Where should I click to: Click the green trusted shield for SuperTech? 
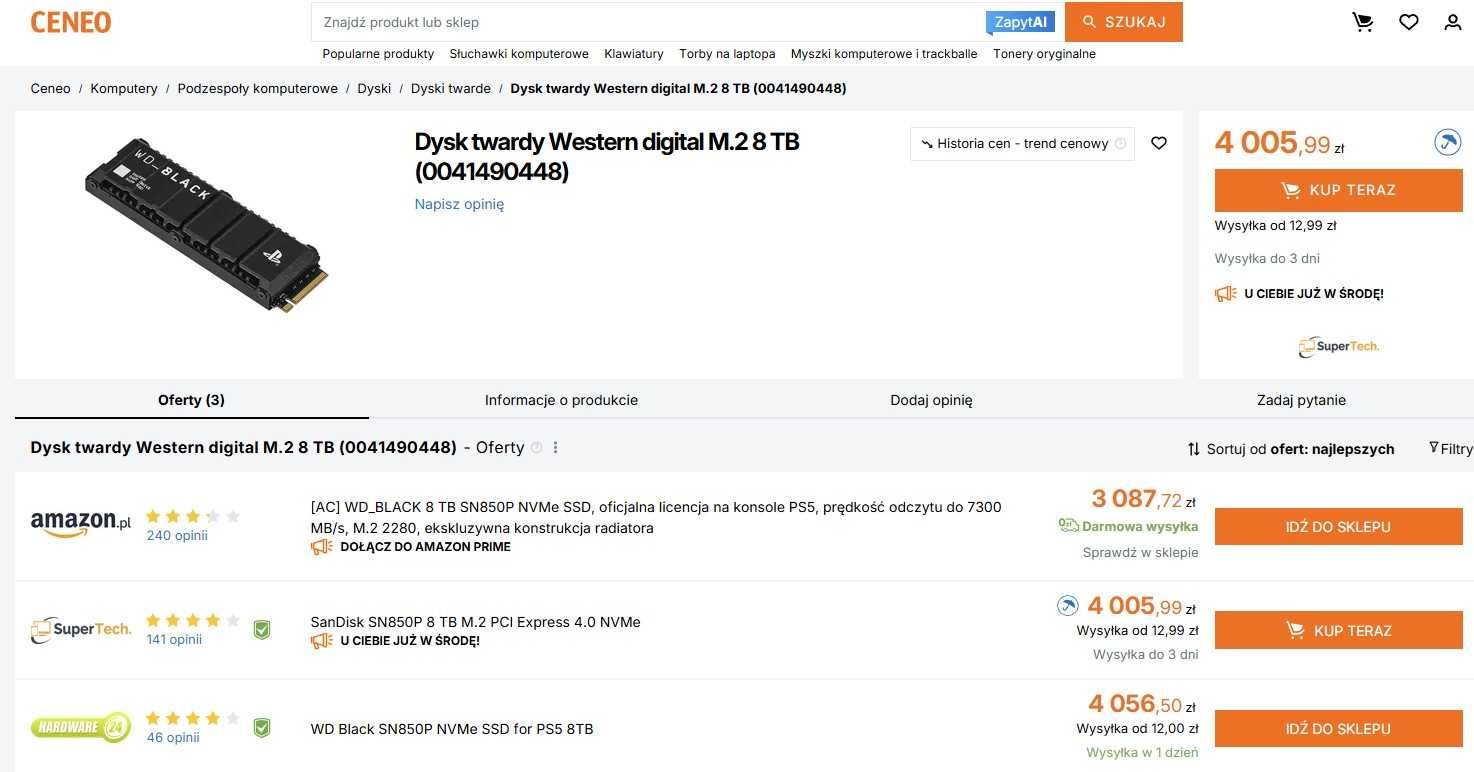click(262, 630)
